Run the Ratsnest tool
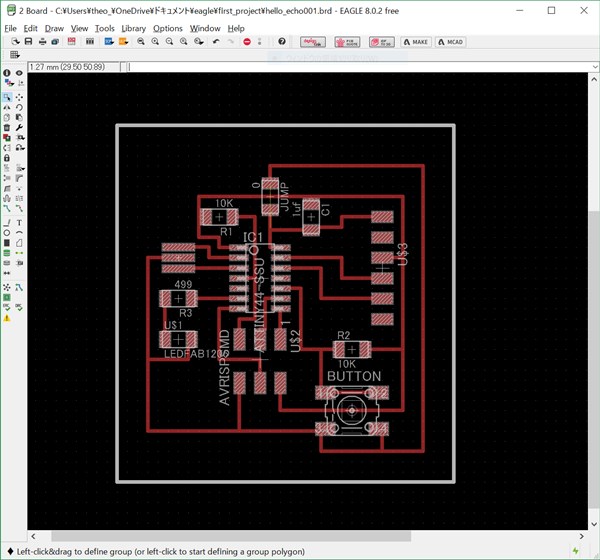 [7, 287]
